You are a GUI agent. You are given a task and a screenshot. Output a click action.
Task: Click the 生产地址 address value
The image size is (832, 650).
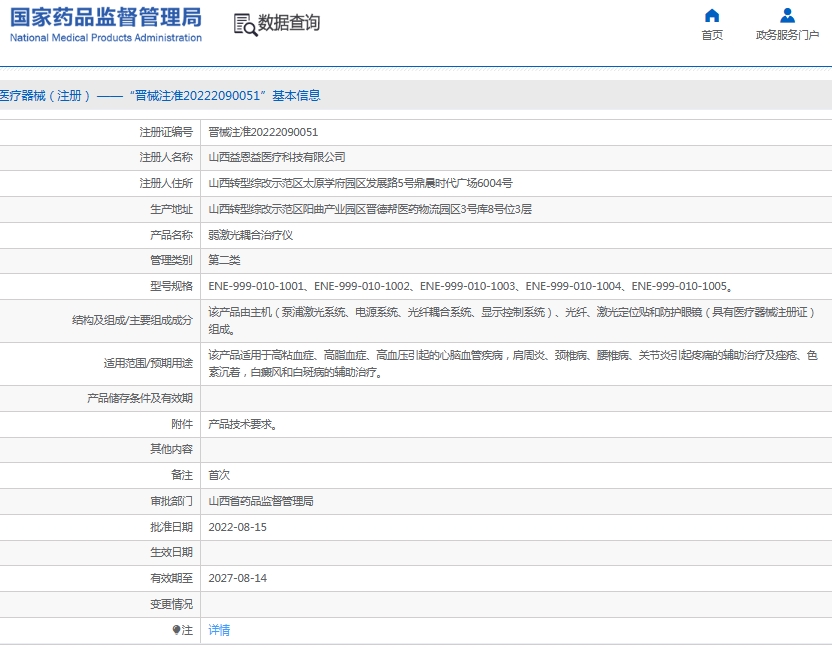click(370, 209)
